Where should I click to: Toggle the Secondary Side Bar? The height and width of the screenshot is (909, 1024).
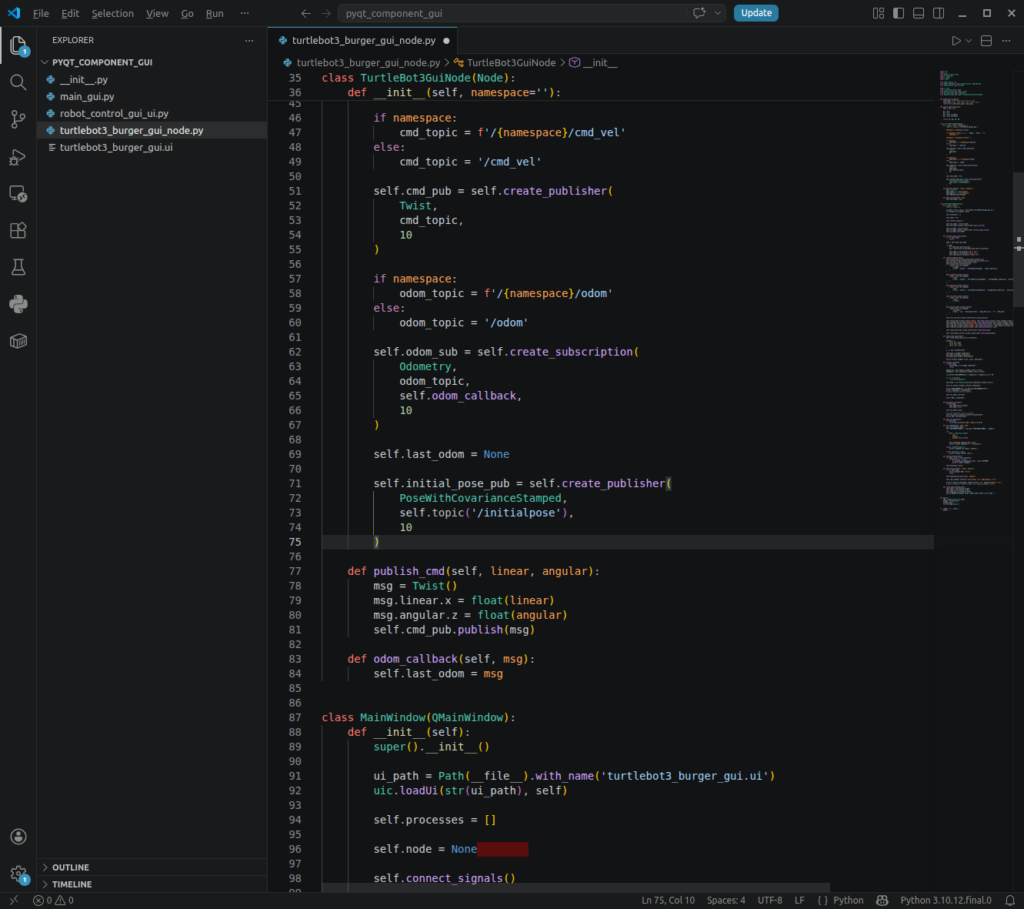point(938,13)
